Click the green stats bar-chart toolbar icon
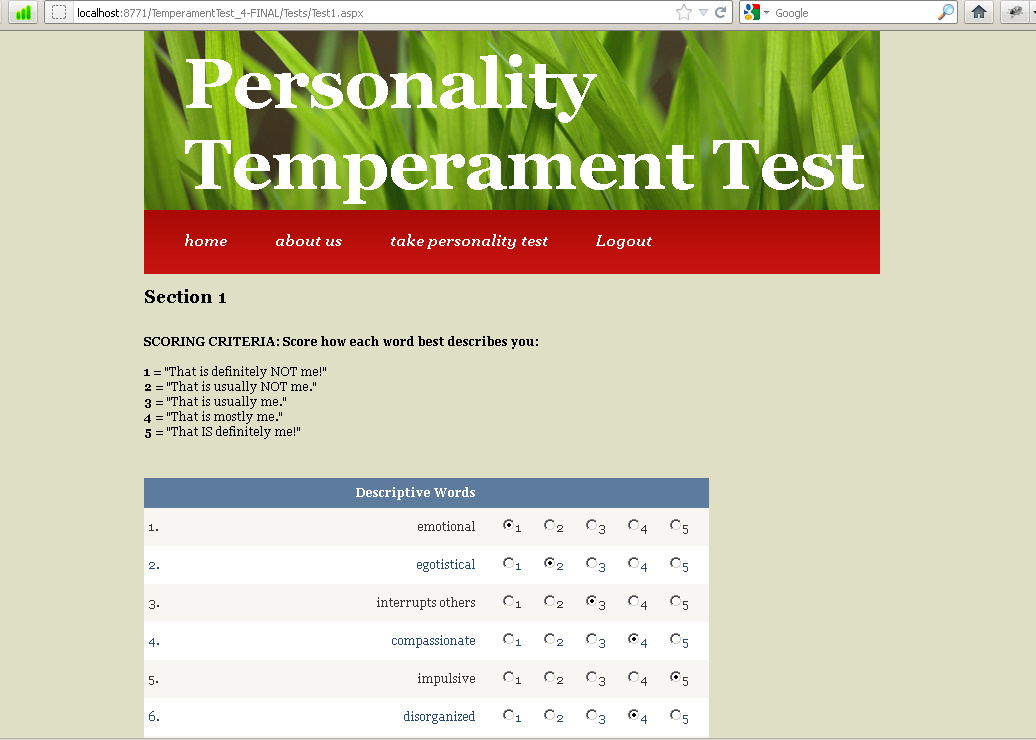 [x=22, y=12]
